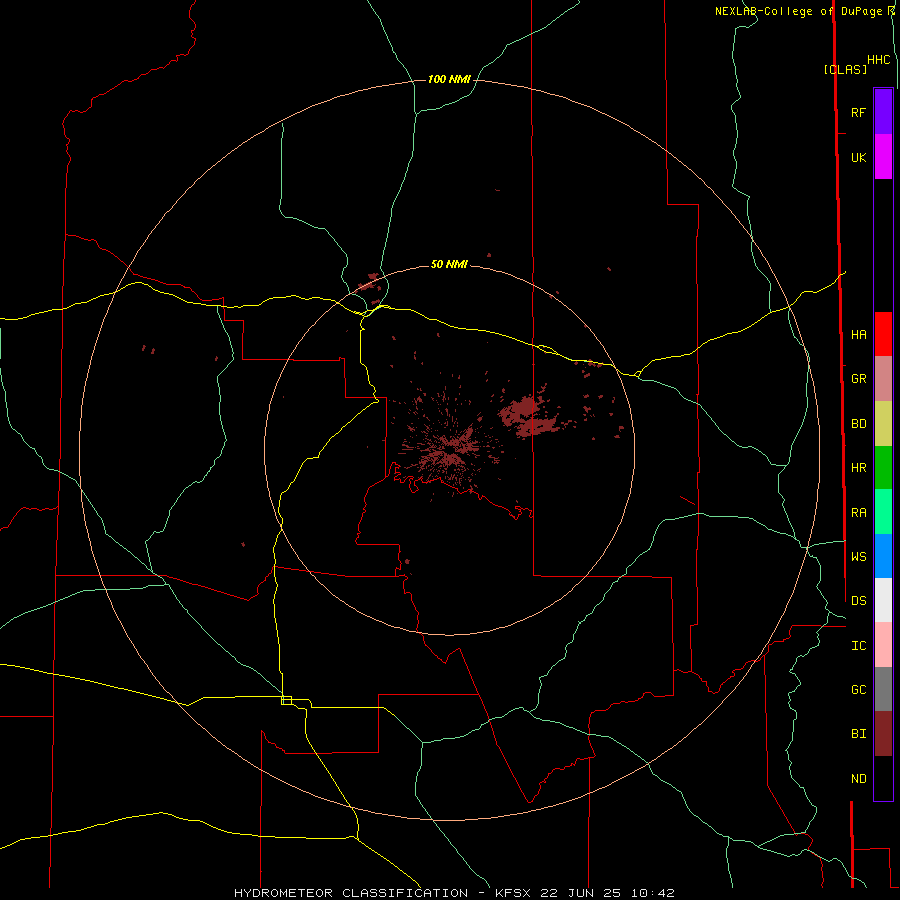
Task: Click the UK legend label
Action: [x=858, y=157]
